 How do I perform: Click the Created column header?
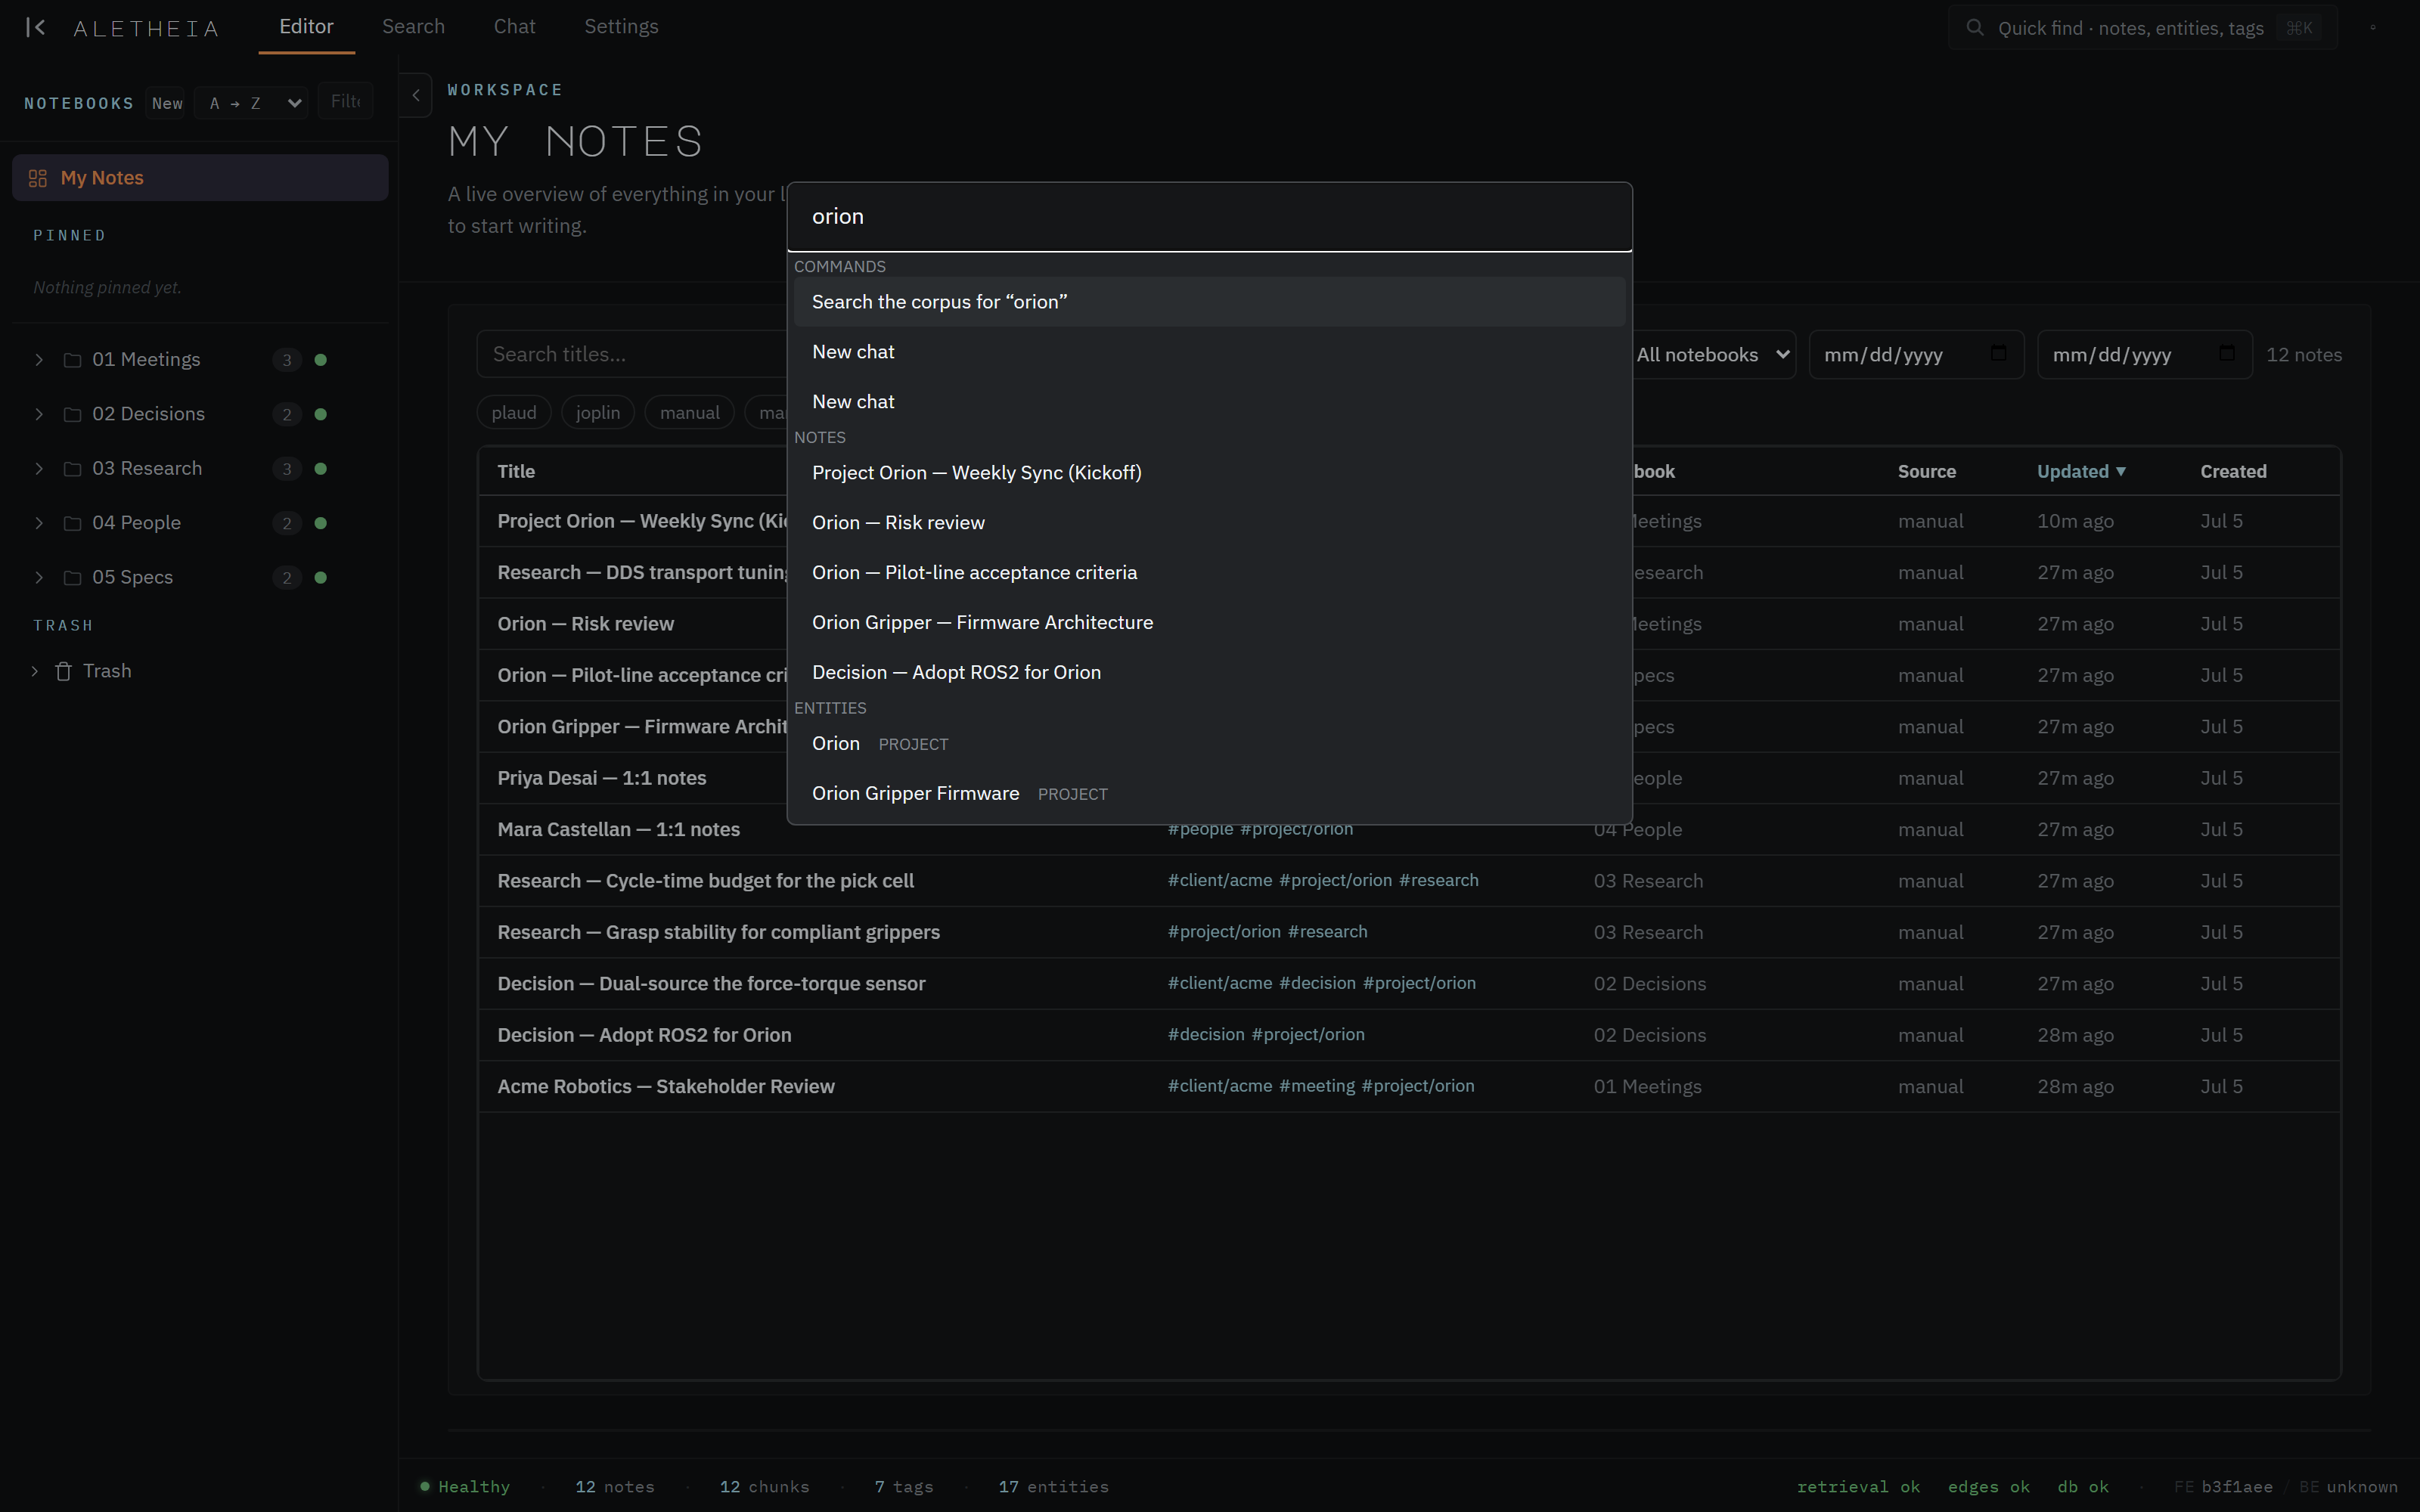pos(2233,472)
